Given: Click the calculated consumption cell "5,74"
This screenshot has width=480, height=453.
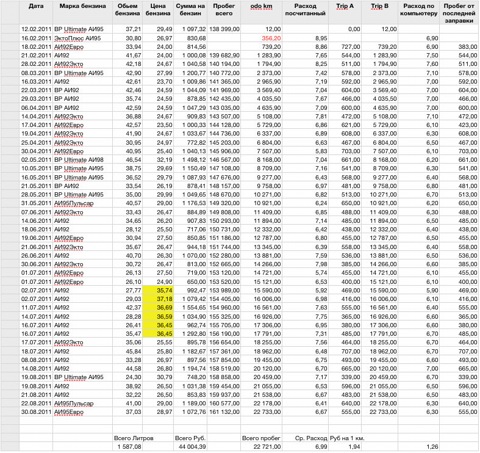Looking at the screenshot, I should [305, 273].
